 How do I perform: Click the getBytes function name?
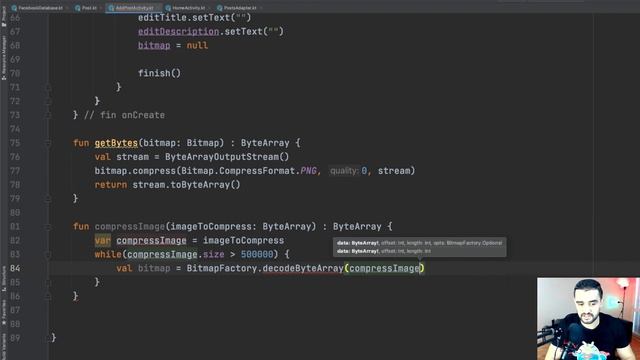click(x=116, y=143)
